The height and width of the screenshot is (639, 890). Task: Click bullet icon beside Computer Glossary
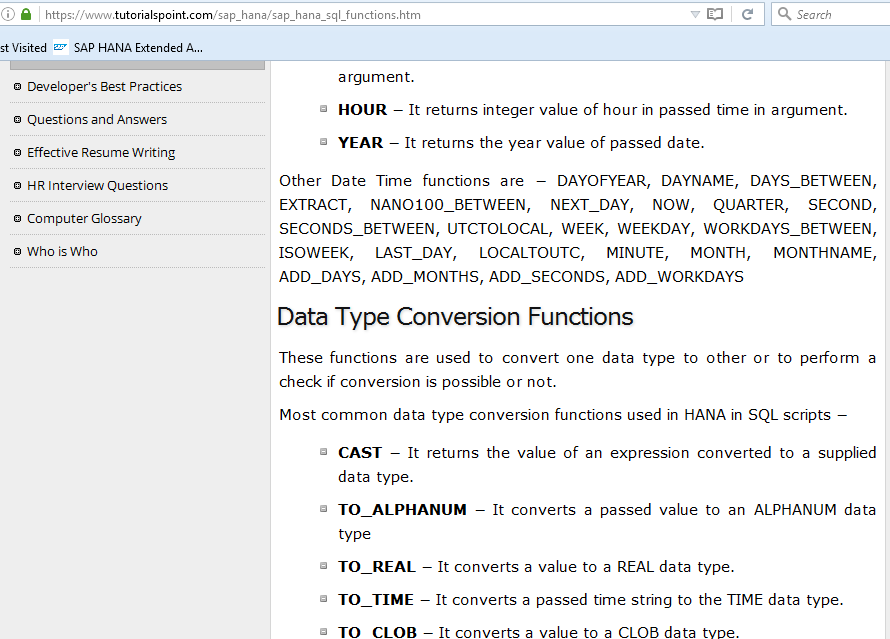pos(17,218)
